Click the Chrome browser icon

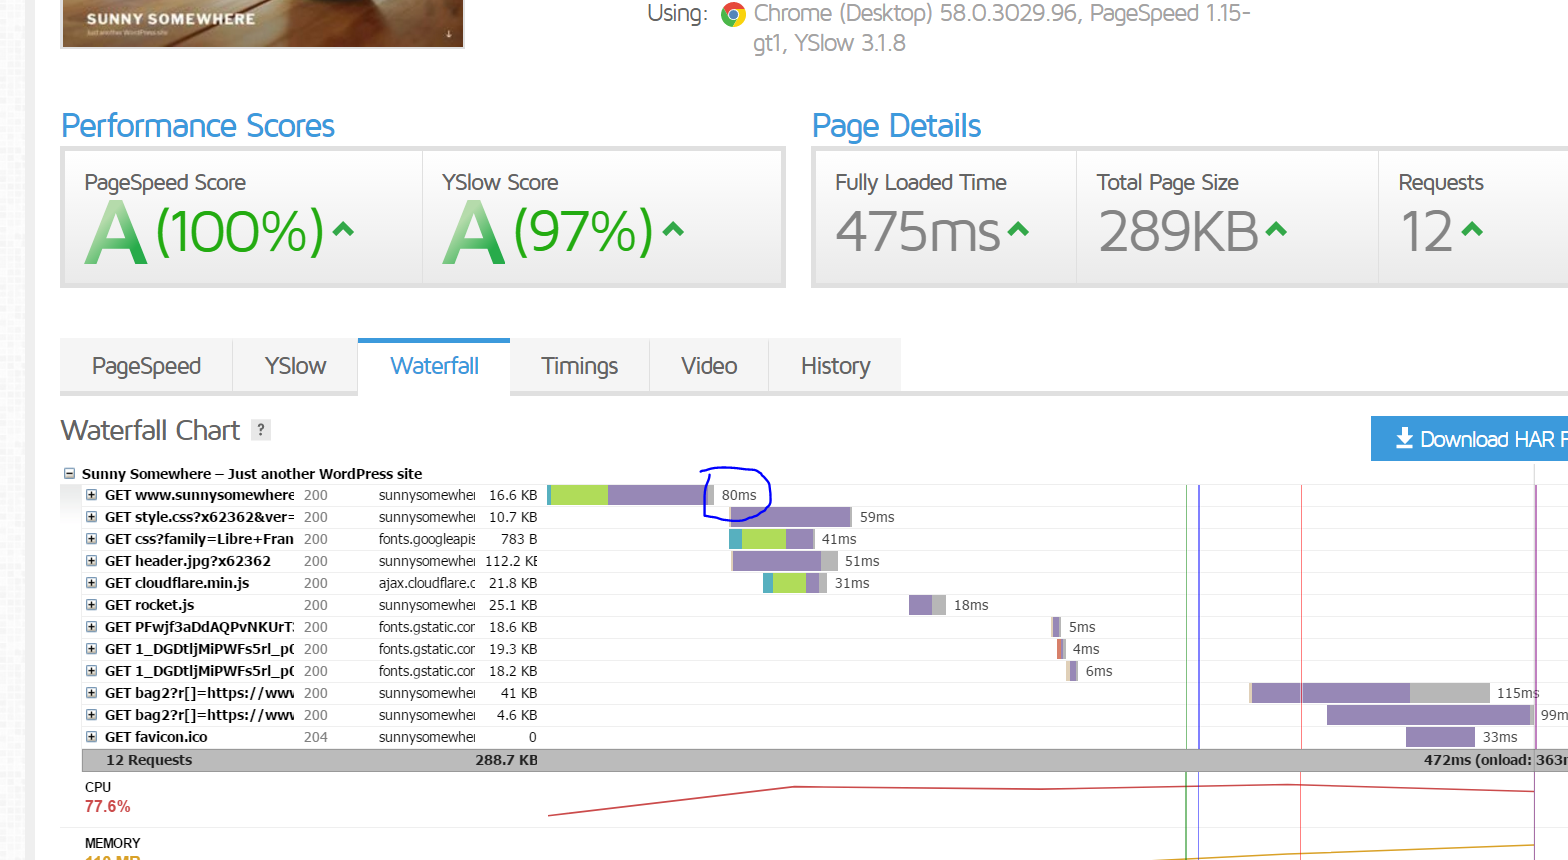pyautogui.click(x=734, y=14)
